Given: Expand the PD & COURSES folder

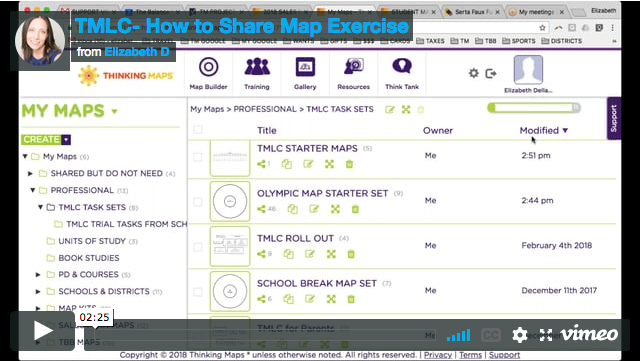Looking at the screenshot, I should (38, 275).
